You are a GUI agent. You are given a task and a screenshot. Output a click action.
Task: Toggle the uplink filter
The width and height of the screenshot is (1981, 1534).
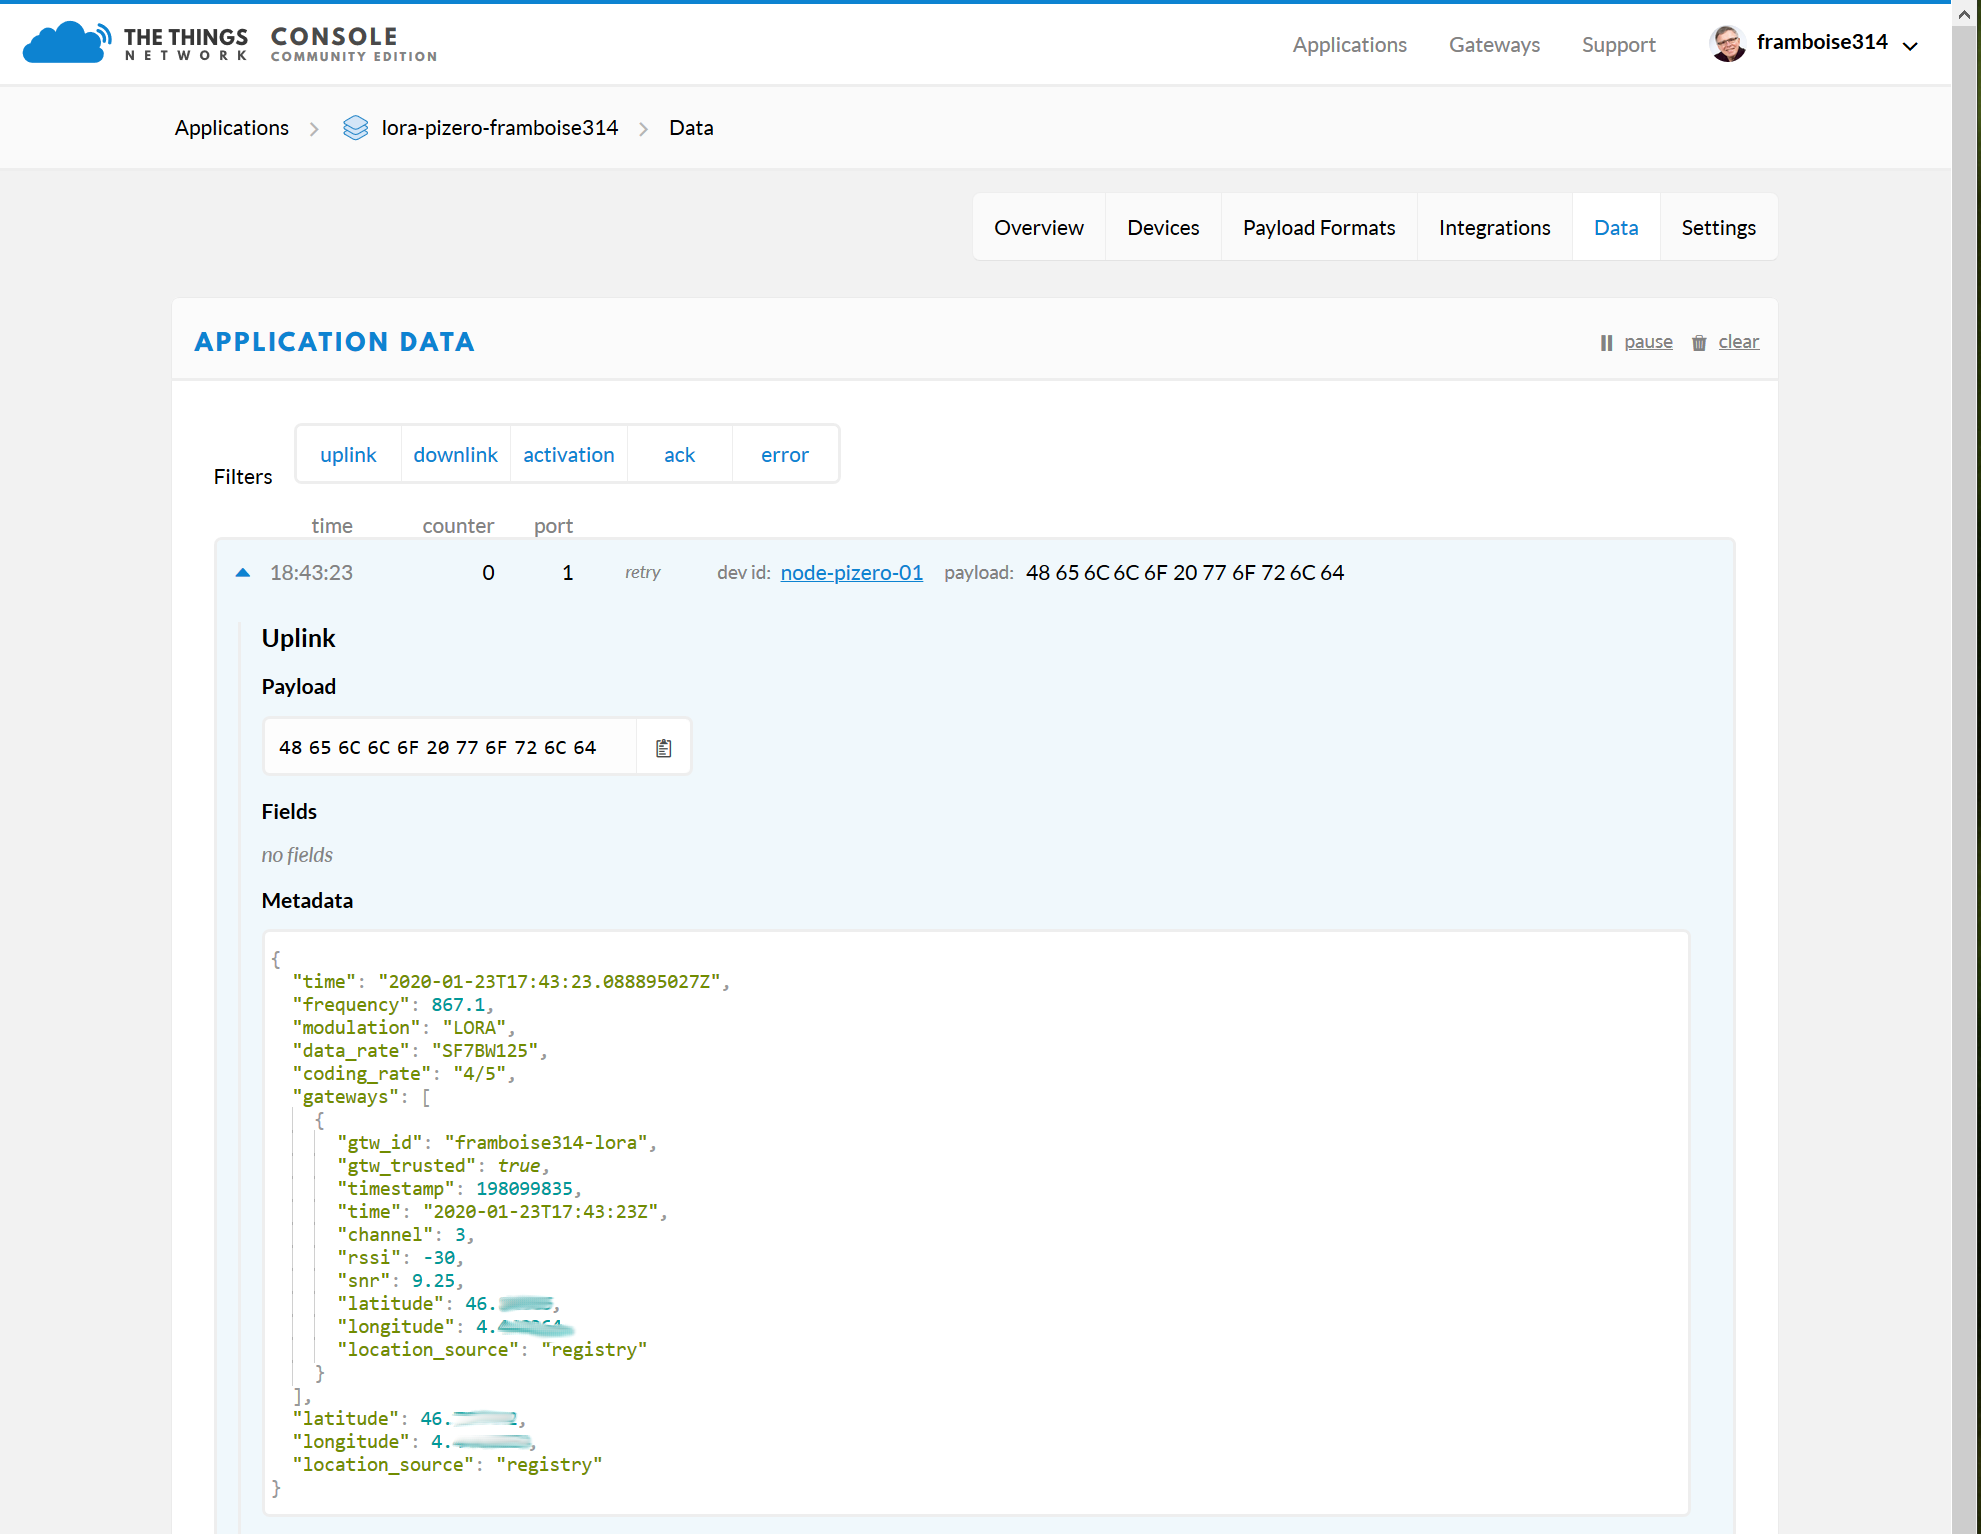point(348,455)
